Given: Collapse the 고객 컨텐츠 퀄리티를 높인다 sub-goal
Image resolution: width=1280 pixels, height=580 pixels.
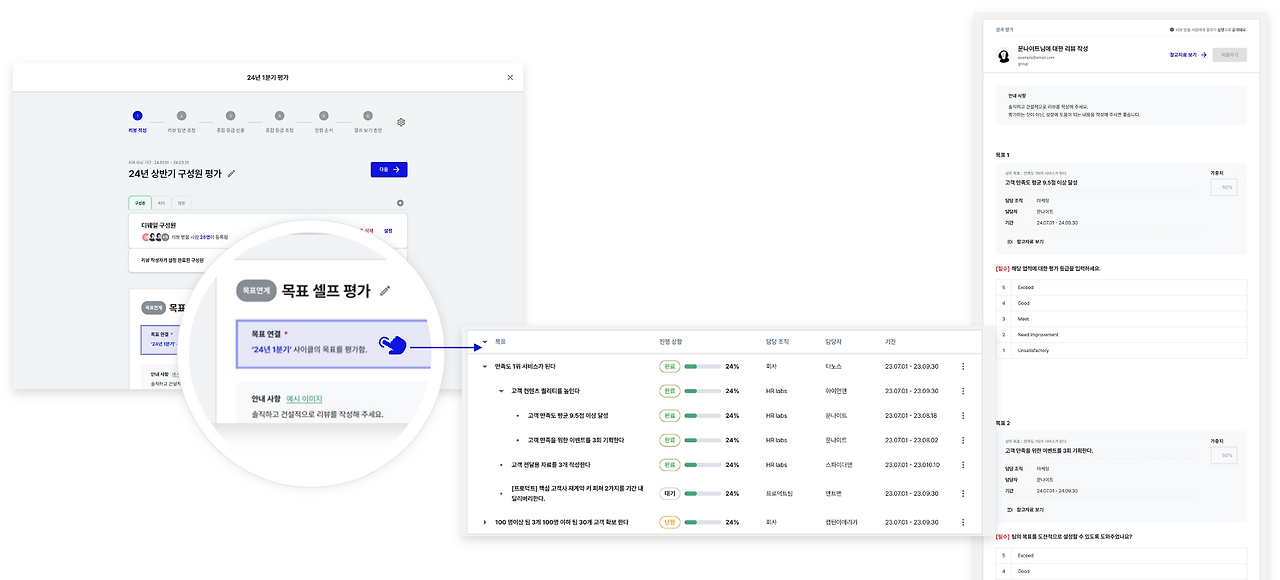Looking at the screenshot, I should click(501, 391).
